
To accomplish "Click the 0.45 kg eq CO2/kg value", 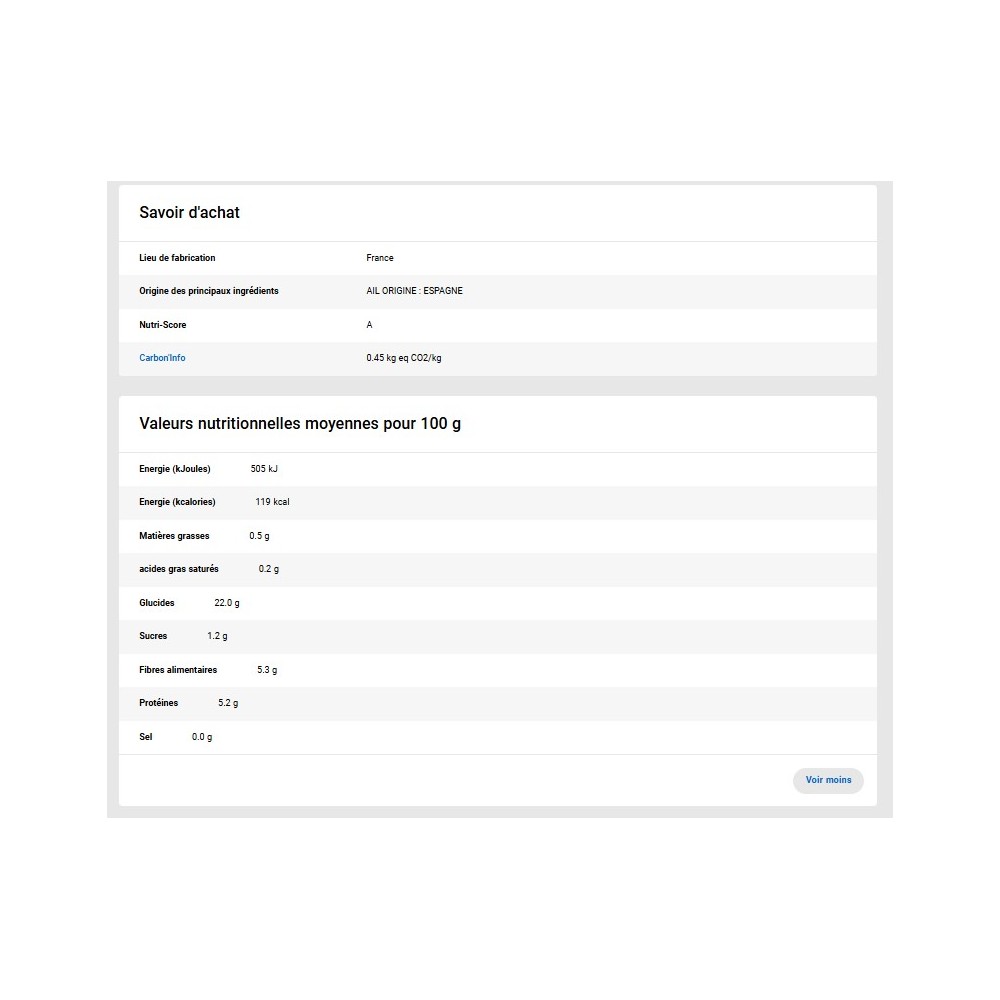I will (x=404, y=358).
